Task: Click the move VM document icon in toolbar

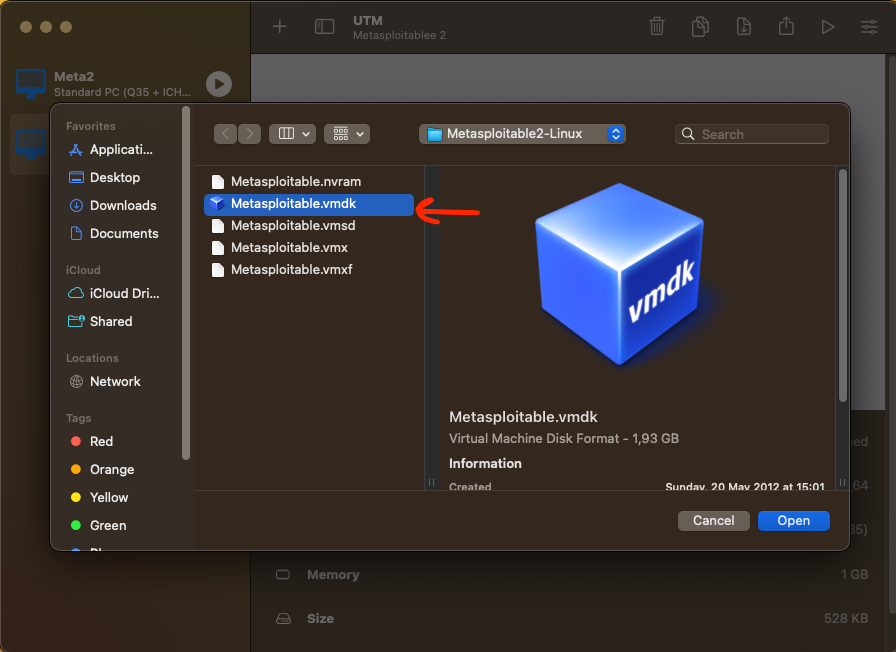Action: pos(743,26)
